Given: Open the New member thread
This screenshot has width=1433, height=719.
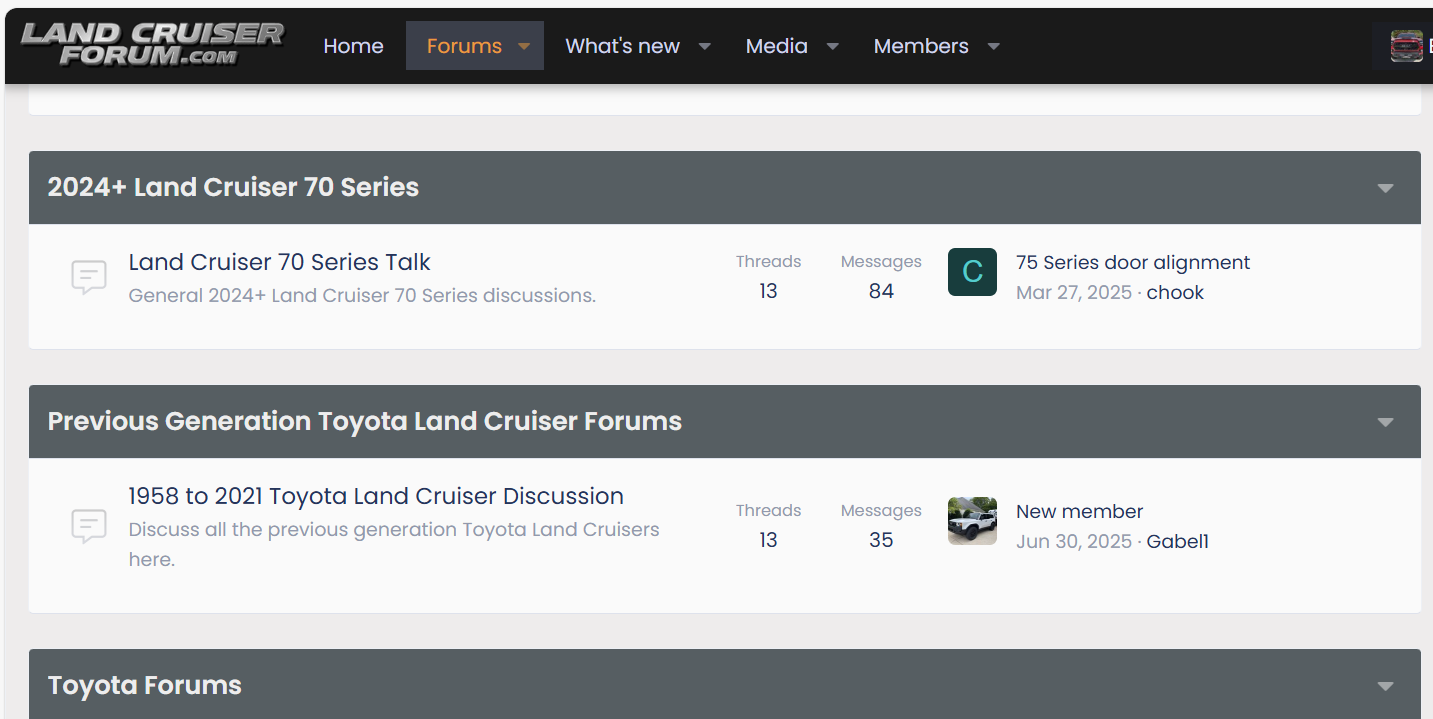Looking at the screenshot, I should click(1079, 511).
